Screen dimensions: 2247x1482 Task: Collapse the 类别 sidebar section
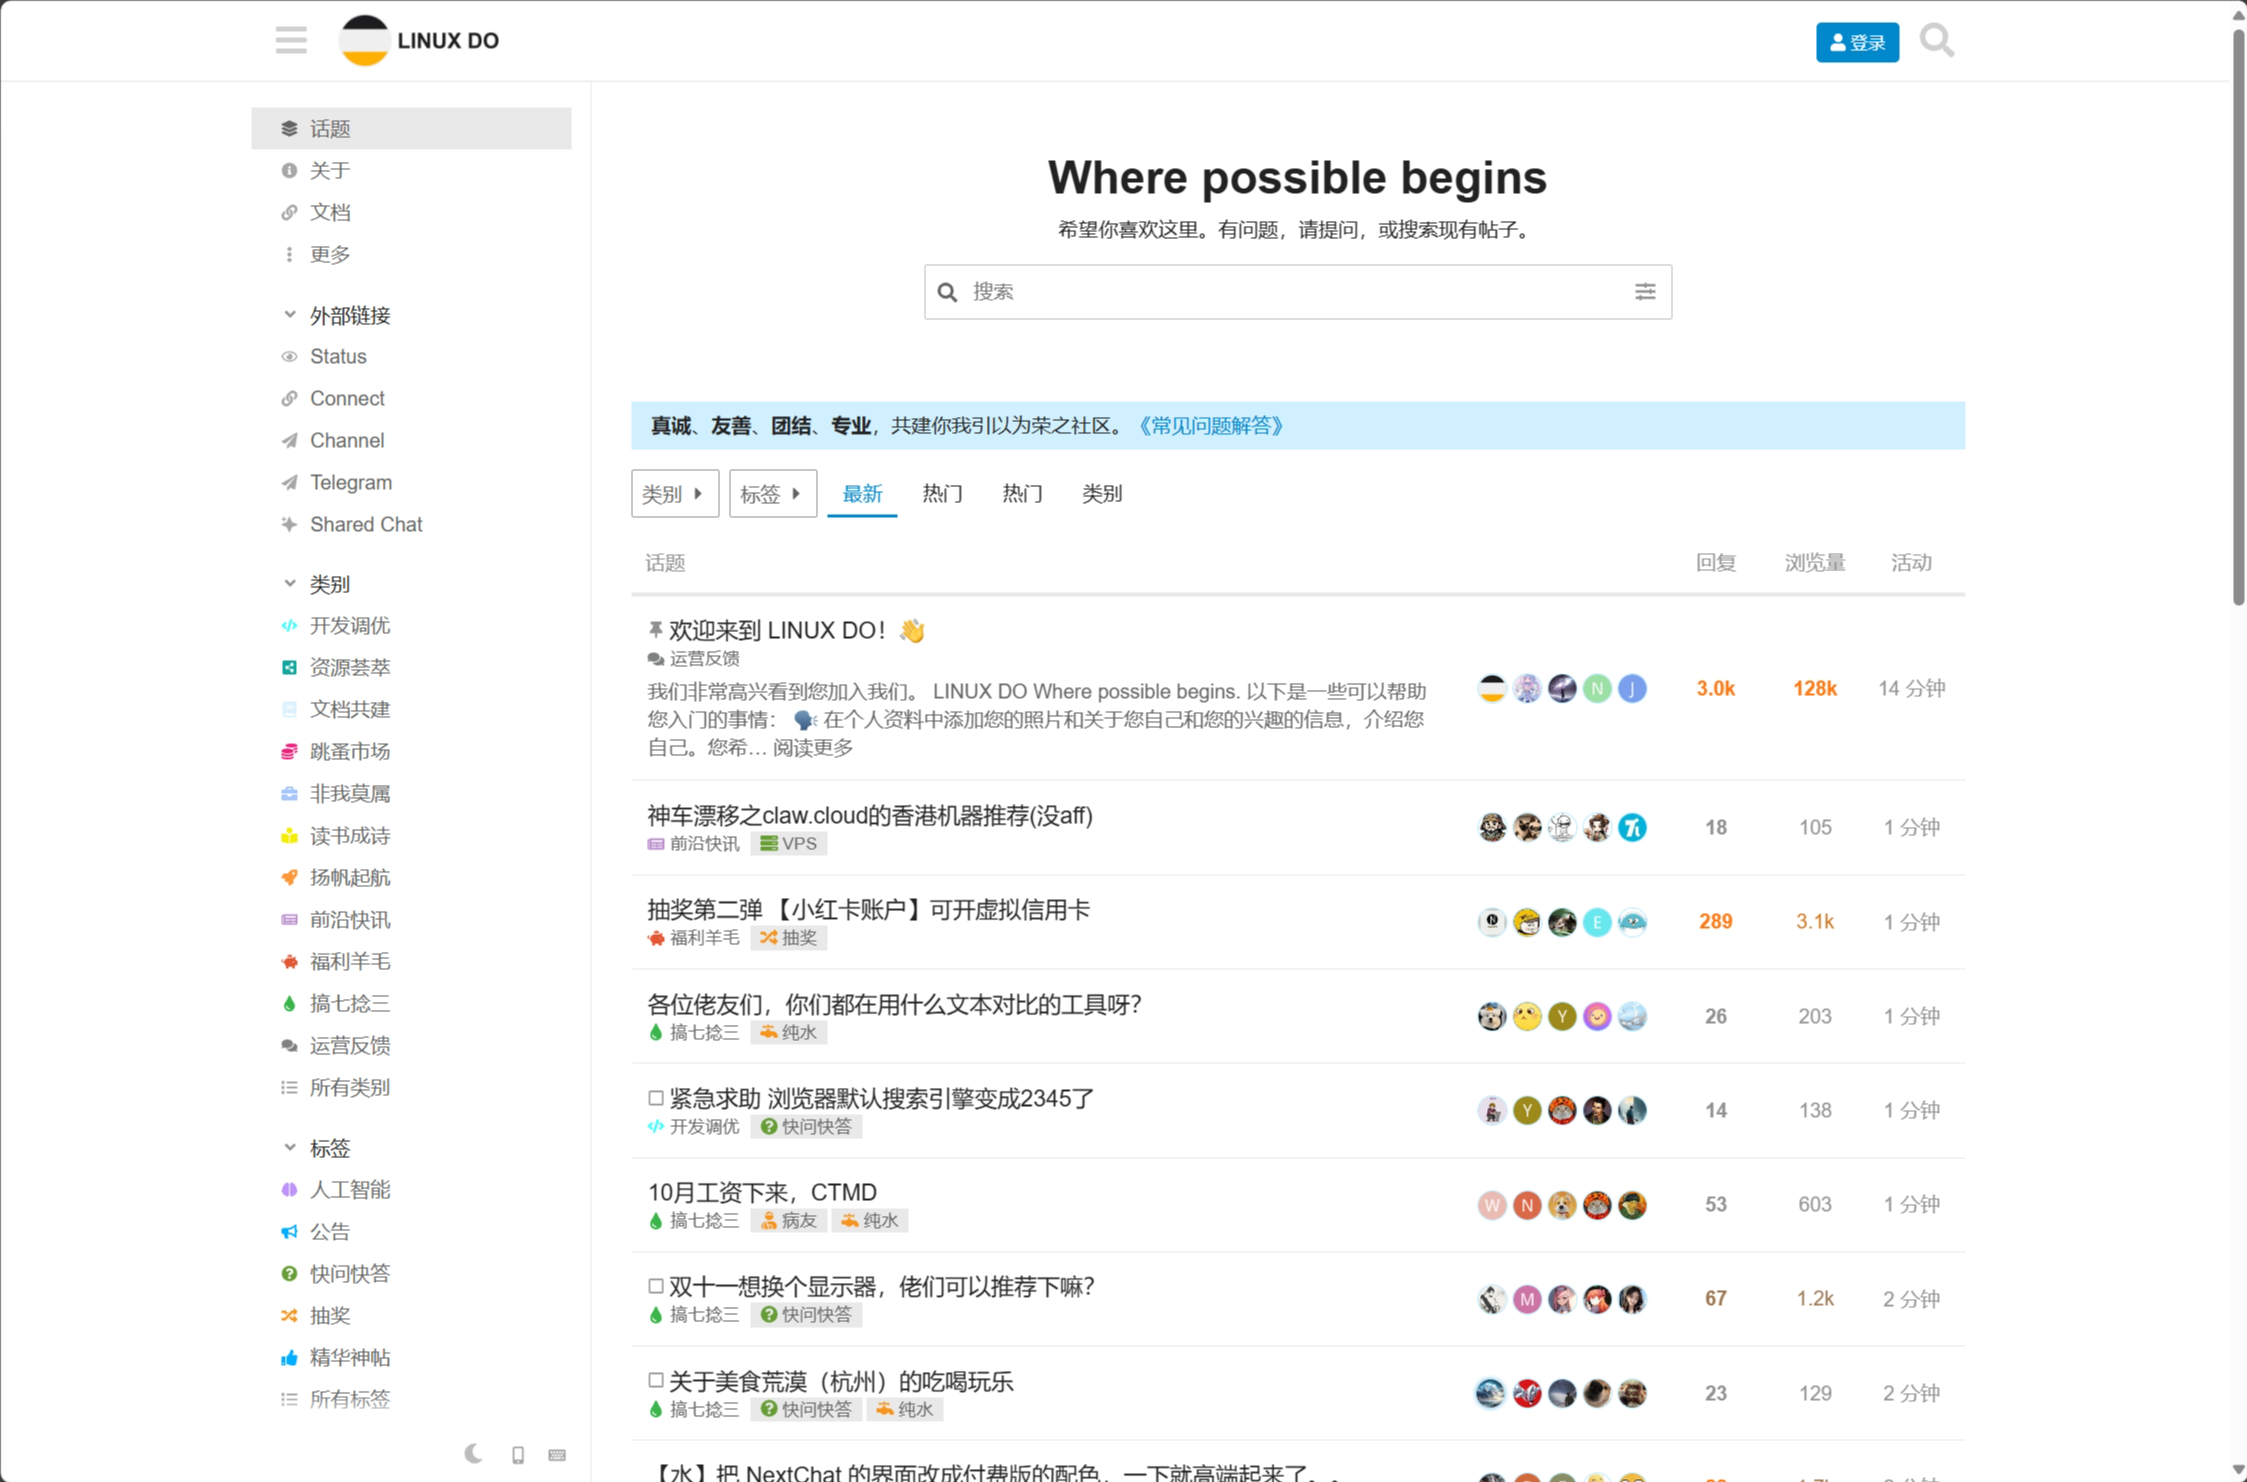pyautogui.click(x=316, y=583)
